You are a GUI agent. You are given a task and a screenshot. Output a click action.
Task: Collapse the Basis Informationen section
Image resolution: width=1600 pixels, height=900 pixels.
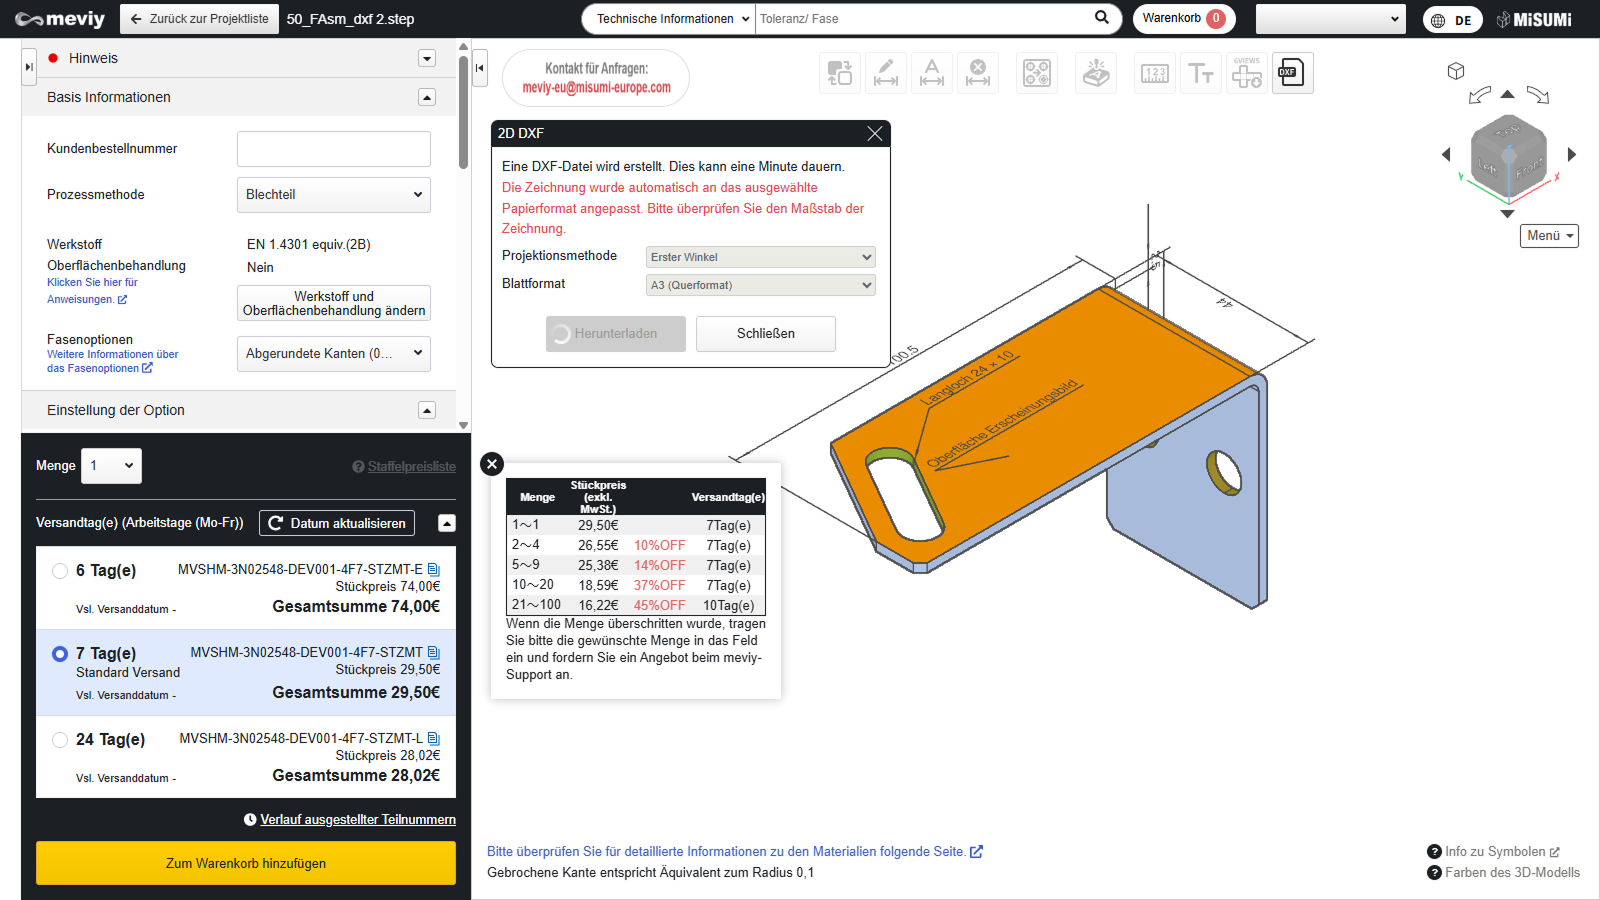[427, 97]
